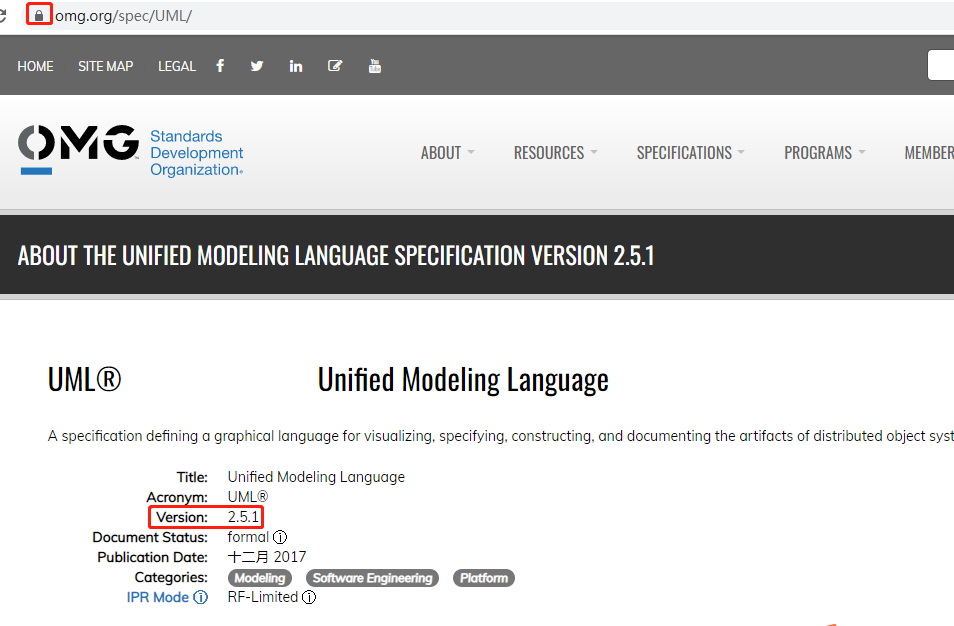Click the Software Engineering category tag

(x=372, y=578)
